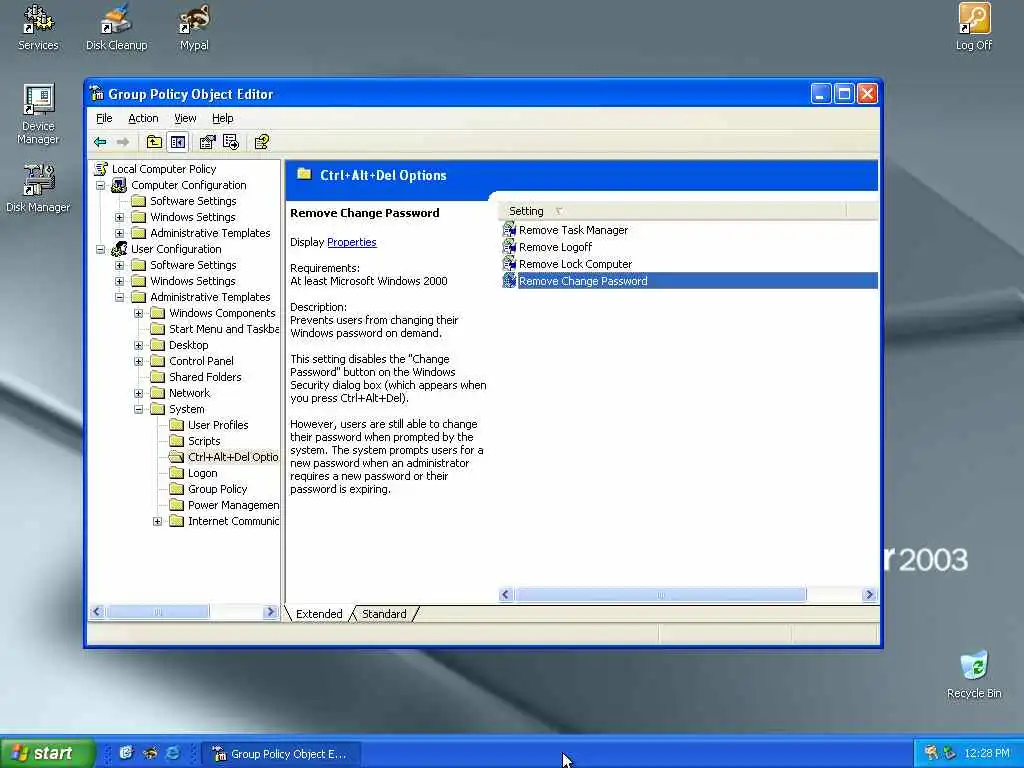This screenshot has width=1024, height=768.
Task: Expand the Network folder node
Action: coord(138,393)
